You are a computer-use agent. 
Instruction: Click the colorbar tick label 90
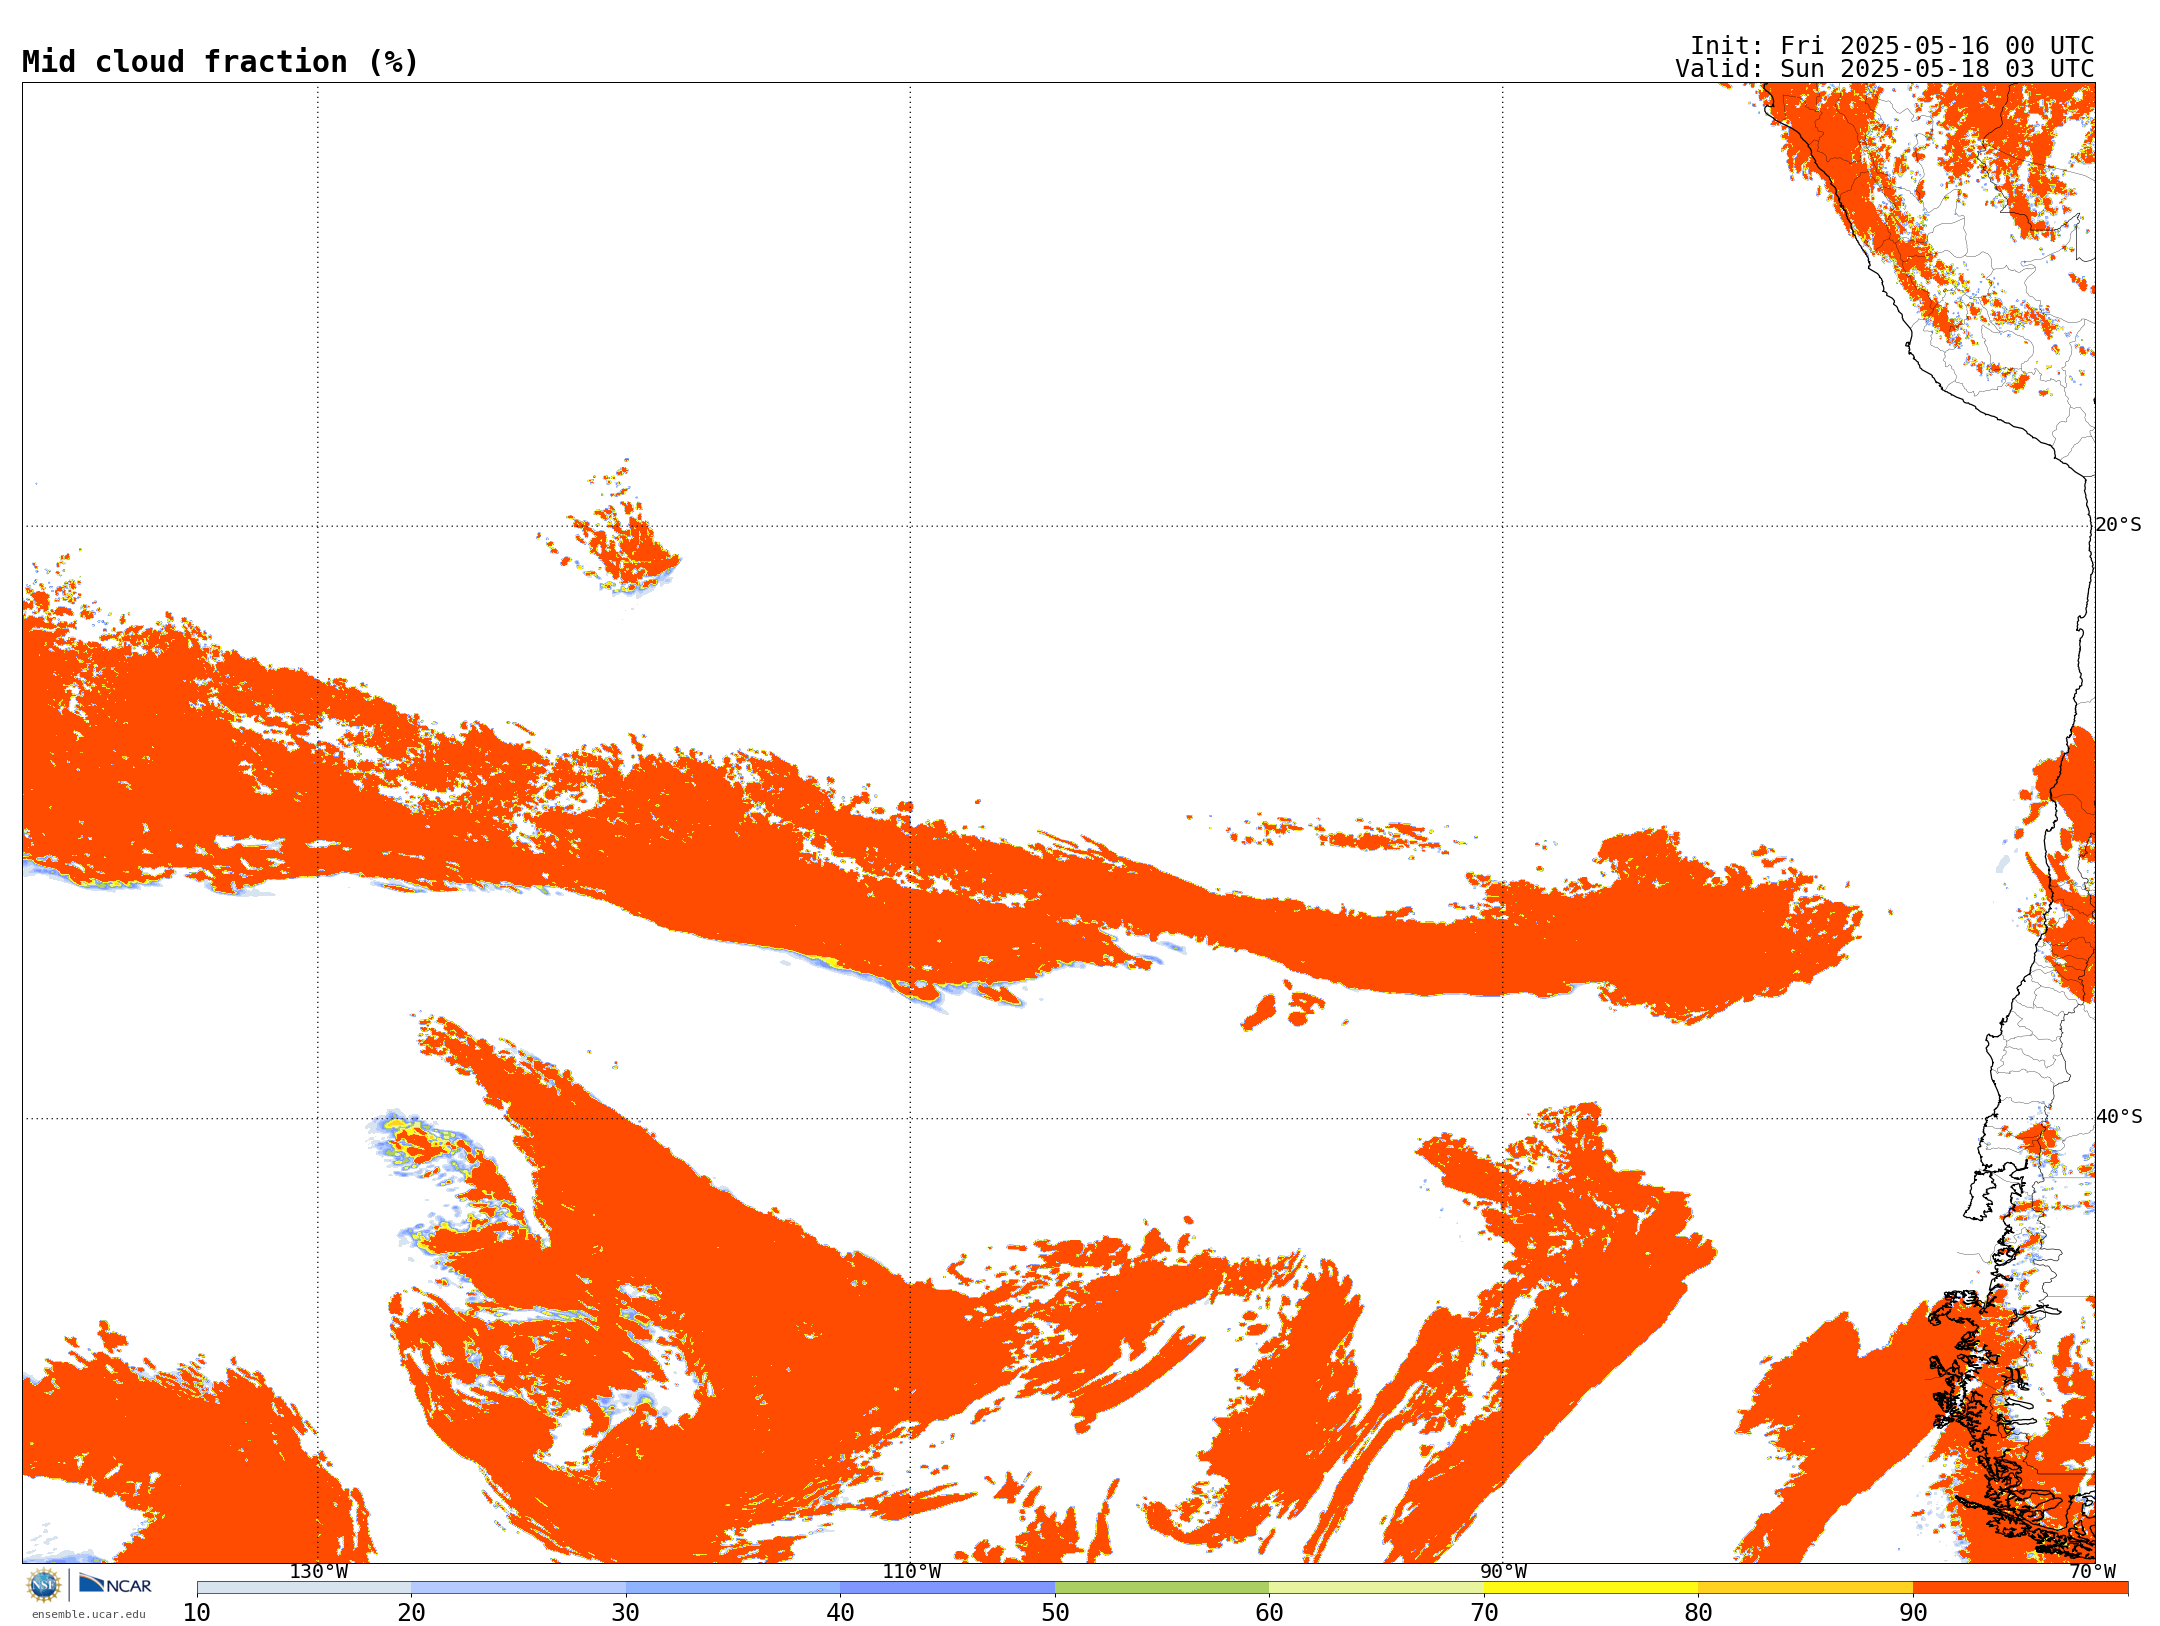click(1913, 1612)
